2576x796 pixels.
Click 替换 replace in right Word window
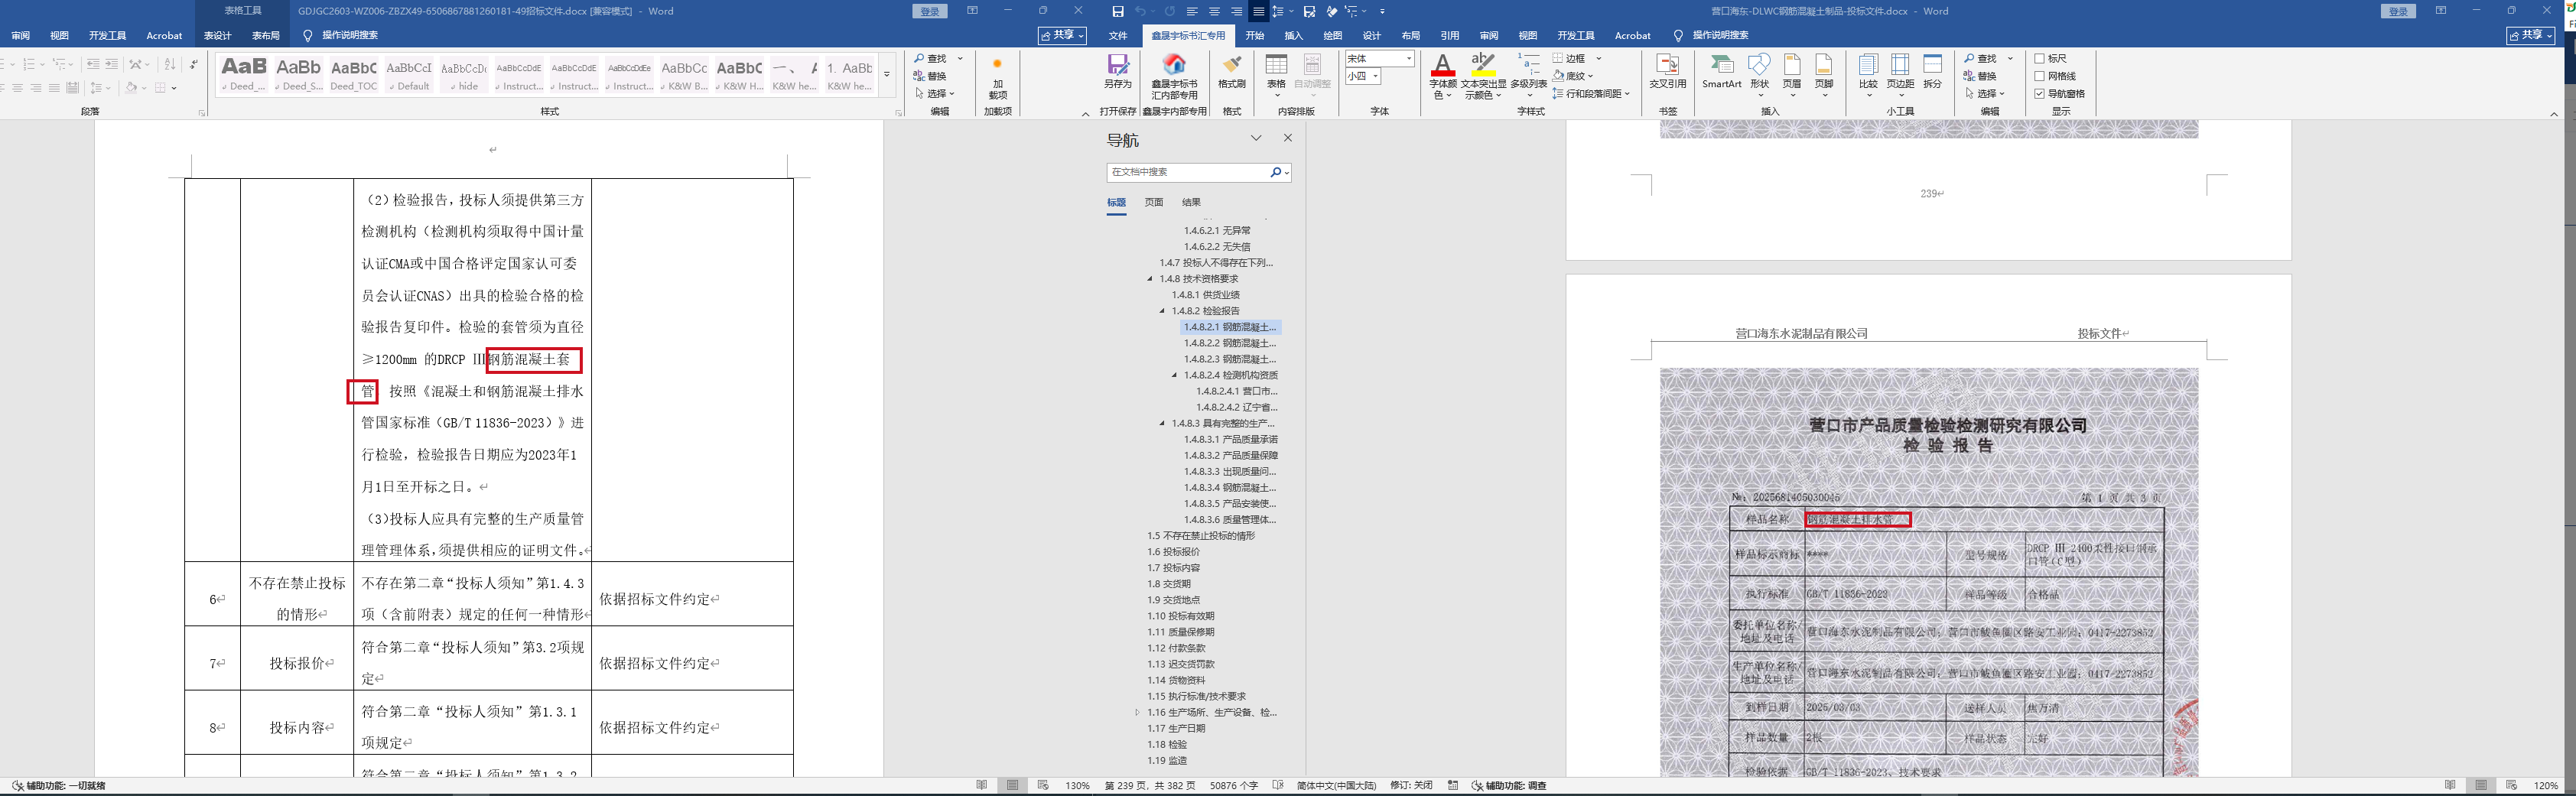[x=1979, y=76]
